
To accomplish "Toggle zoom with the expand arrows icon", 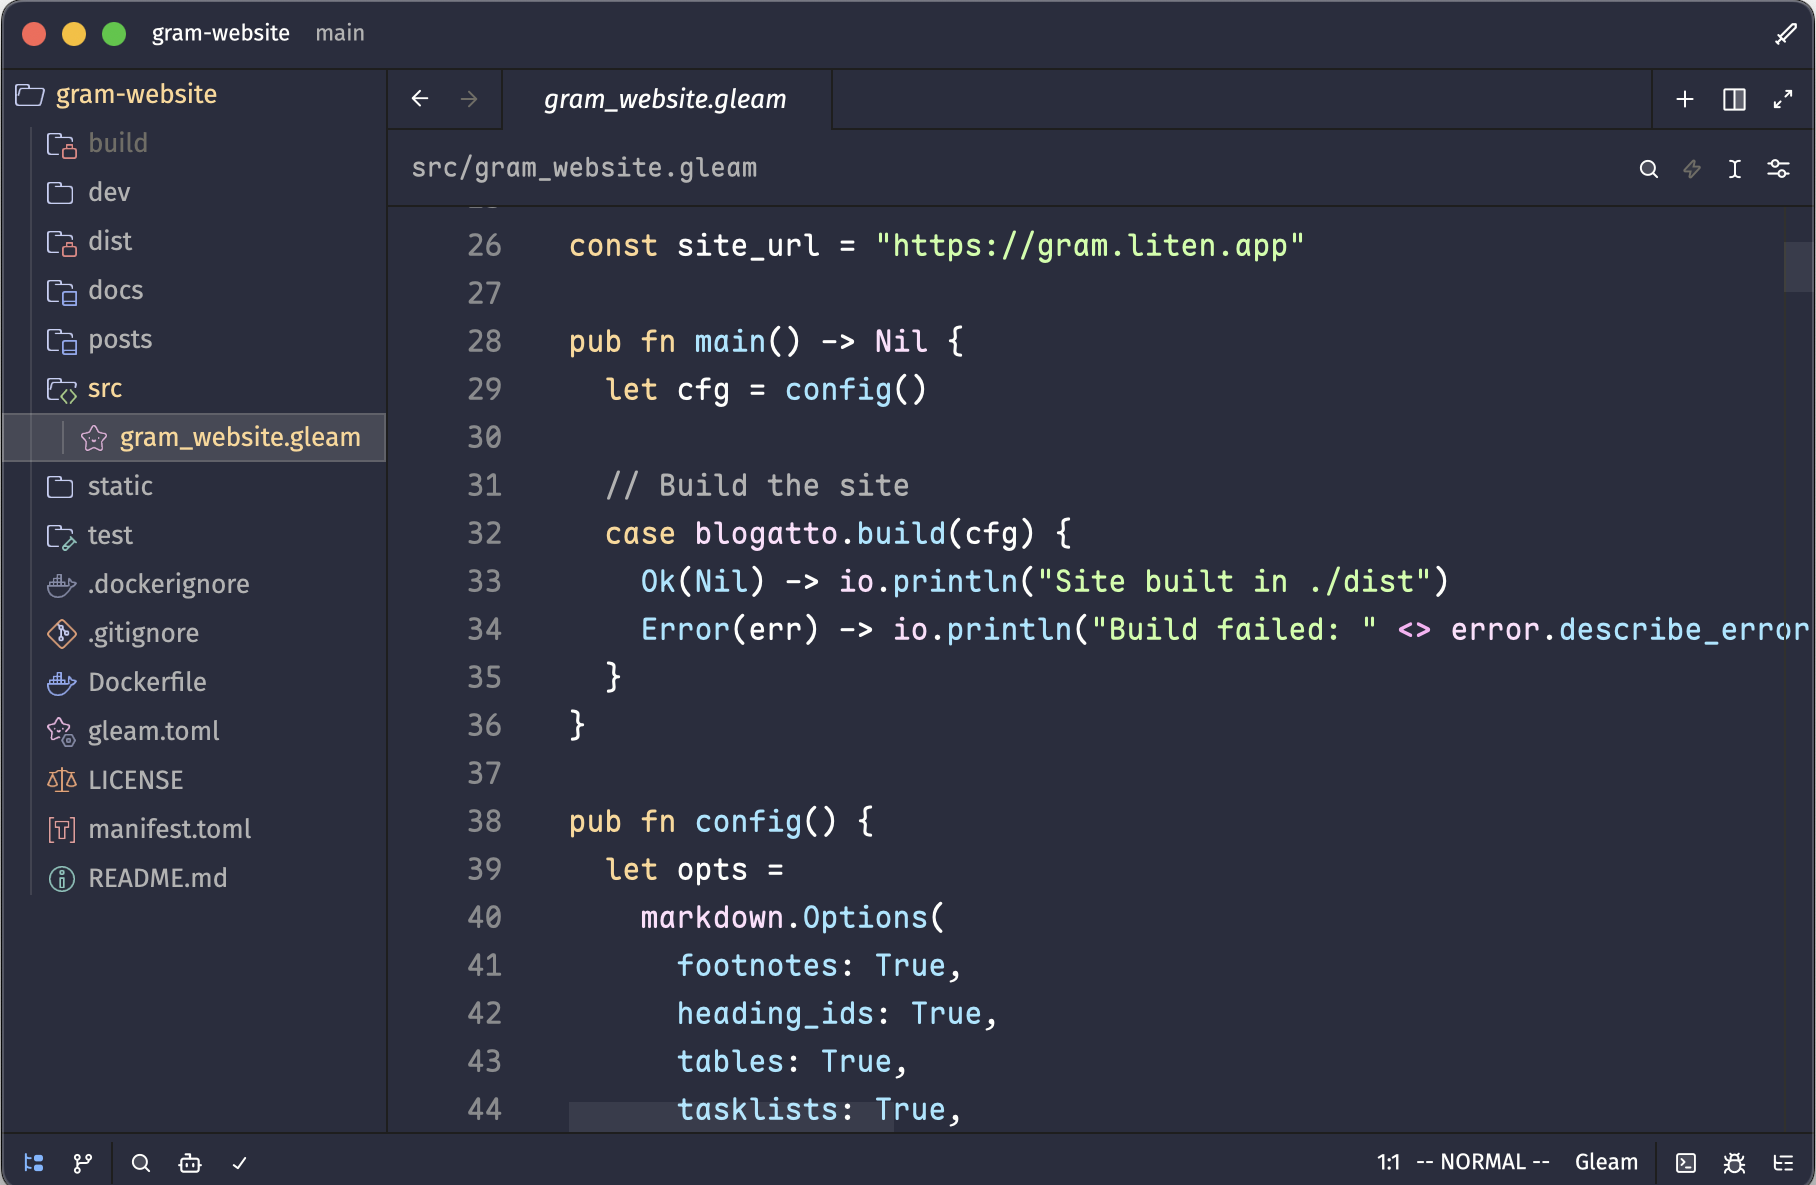I will coord(1783,99).
